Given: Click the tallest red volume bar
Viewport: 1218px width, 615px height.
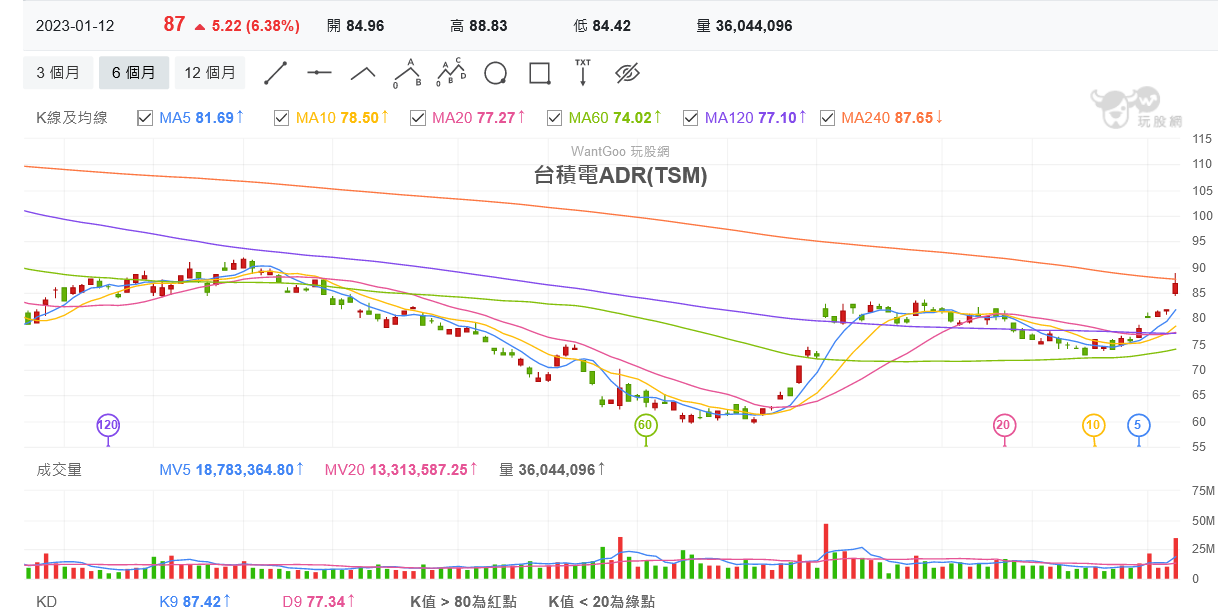Looking at the screenshot, I should [x=826, y=551].
